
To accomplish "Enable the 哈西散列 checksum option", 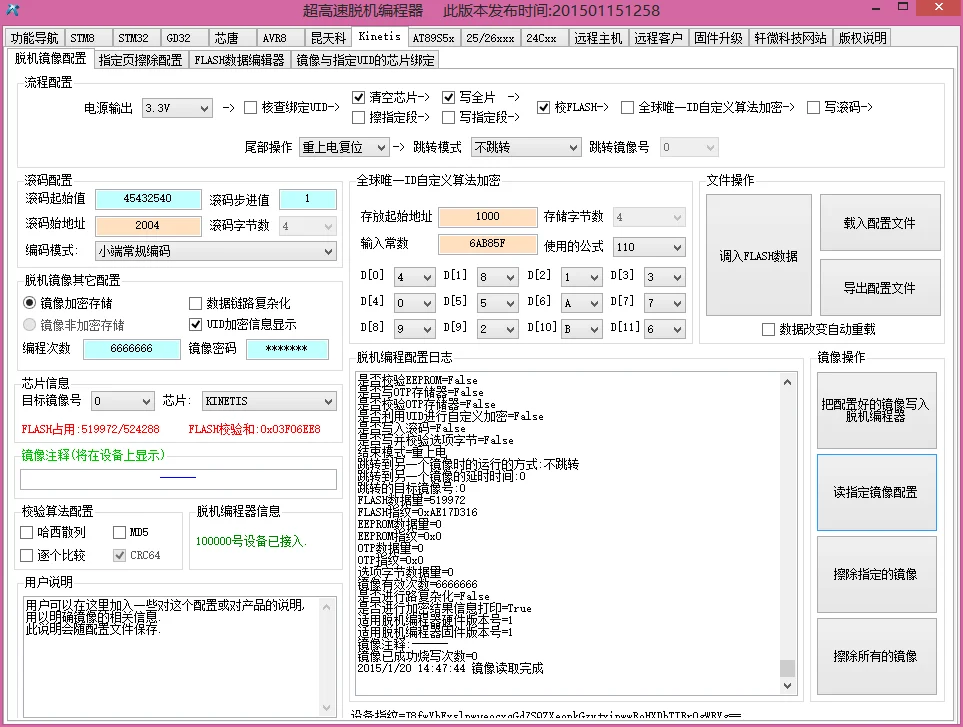I will [x=26, y=532].
